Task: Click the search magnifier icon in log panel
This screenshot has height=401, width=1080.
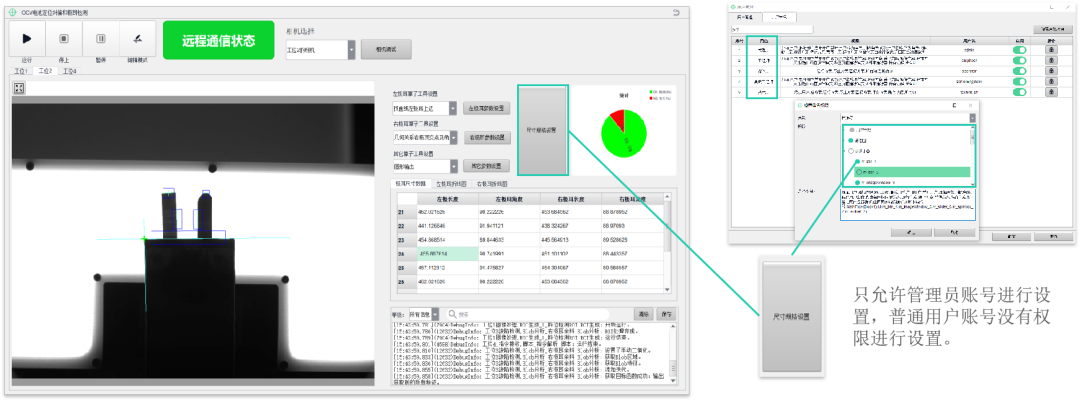Action: [452, 314]
